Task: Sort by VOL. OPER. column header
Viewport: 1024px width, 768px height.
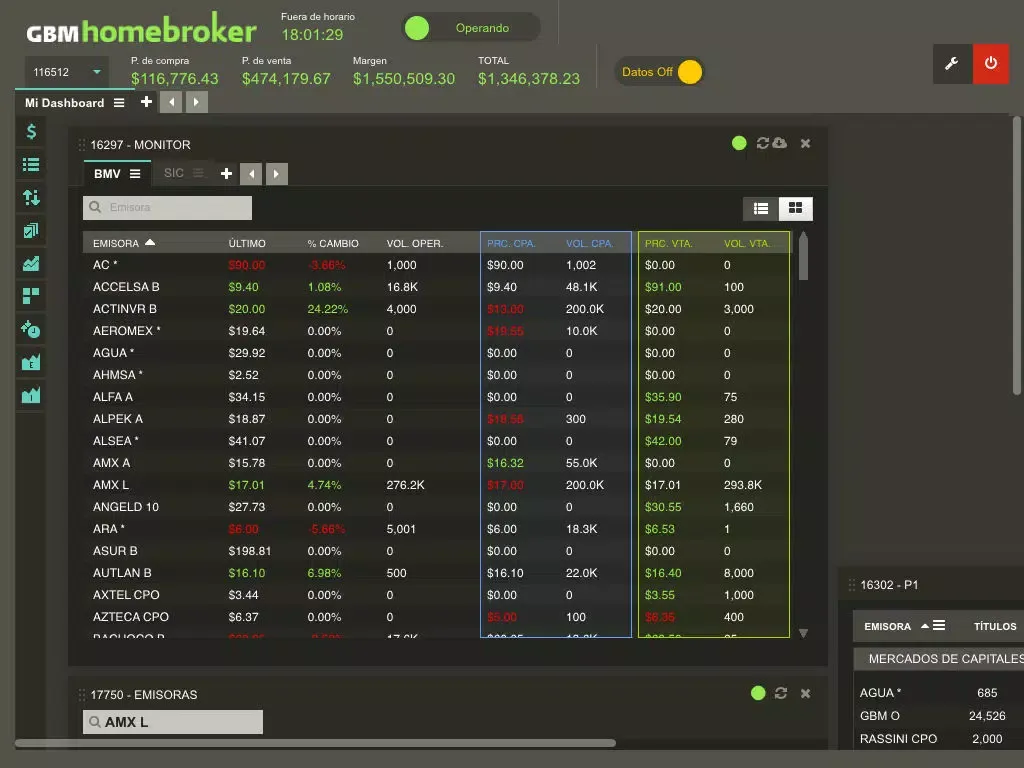Action: 415,244
